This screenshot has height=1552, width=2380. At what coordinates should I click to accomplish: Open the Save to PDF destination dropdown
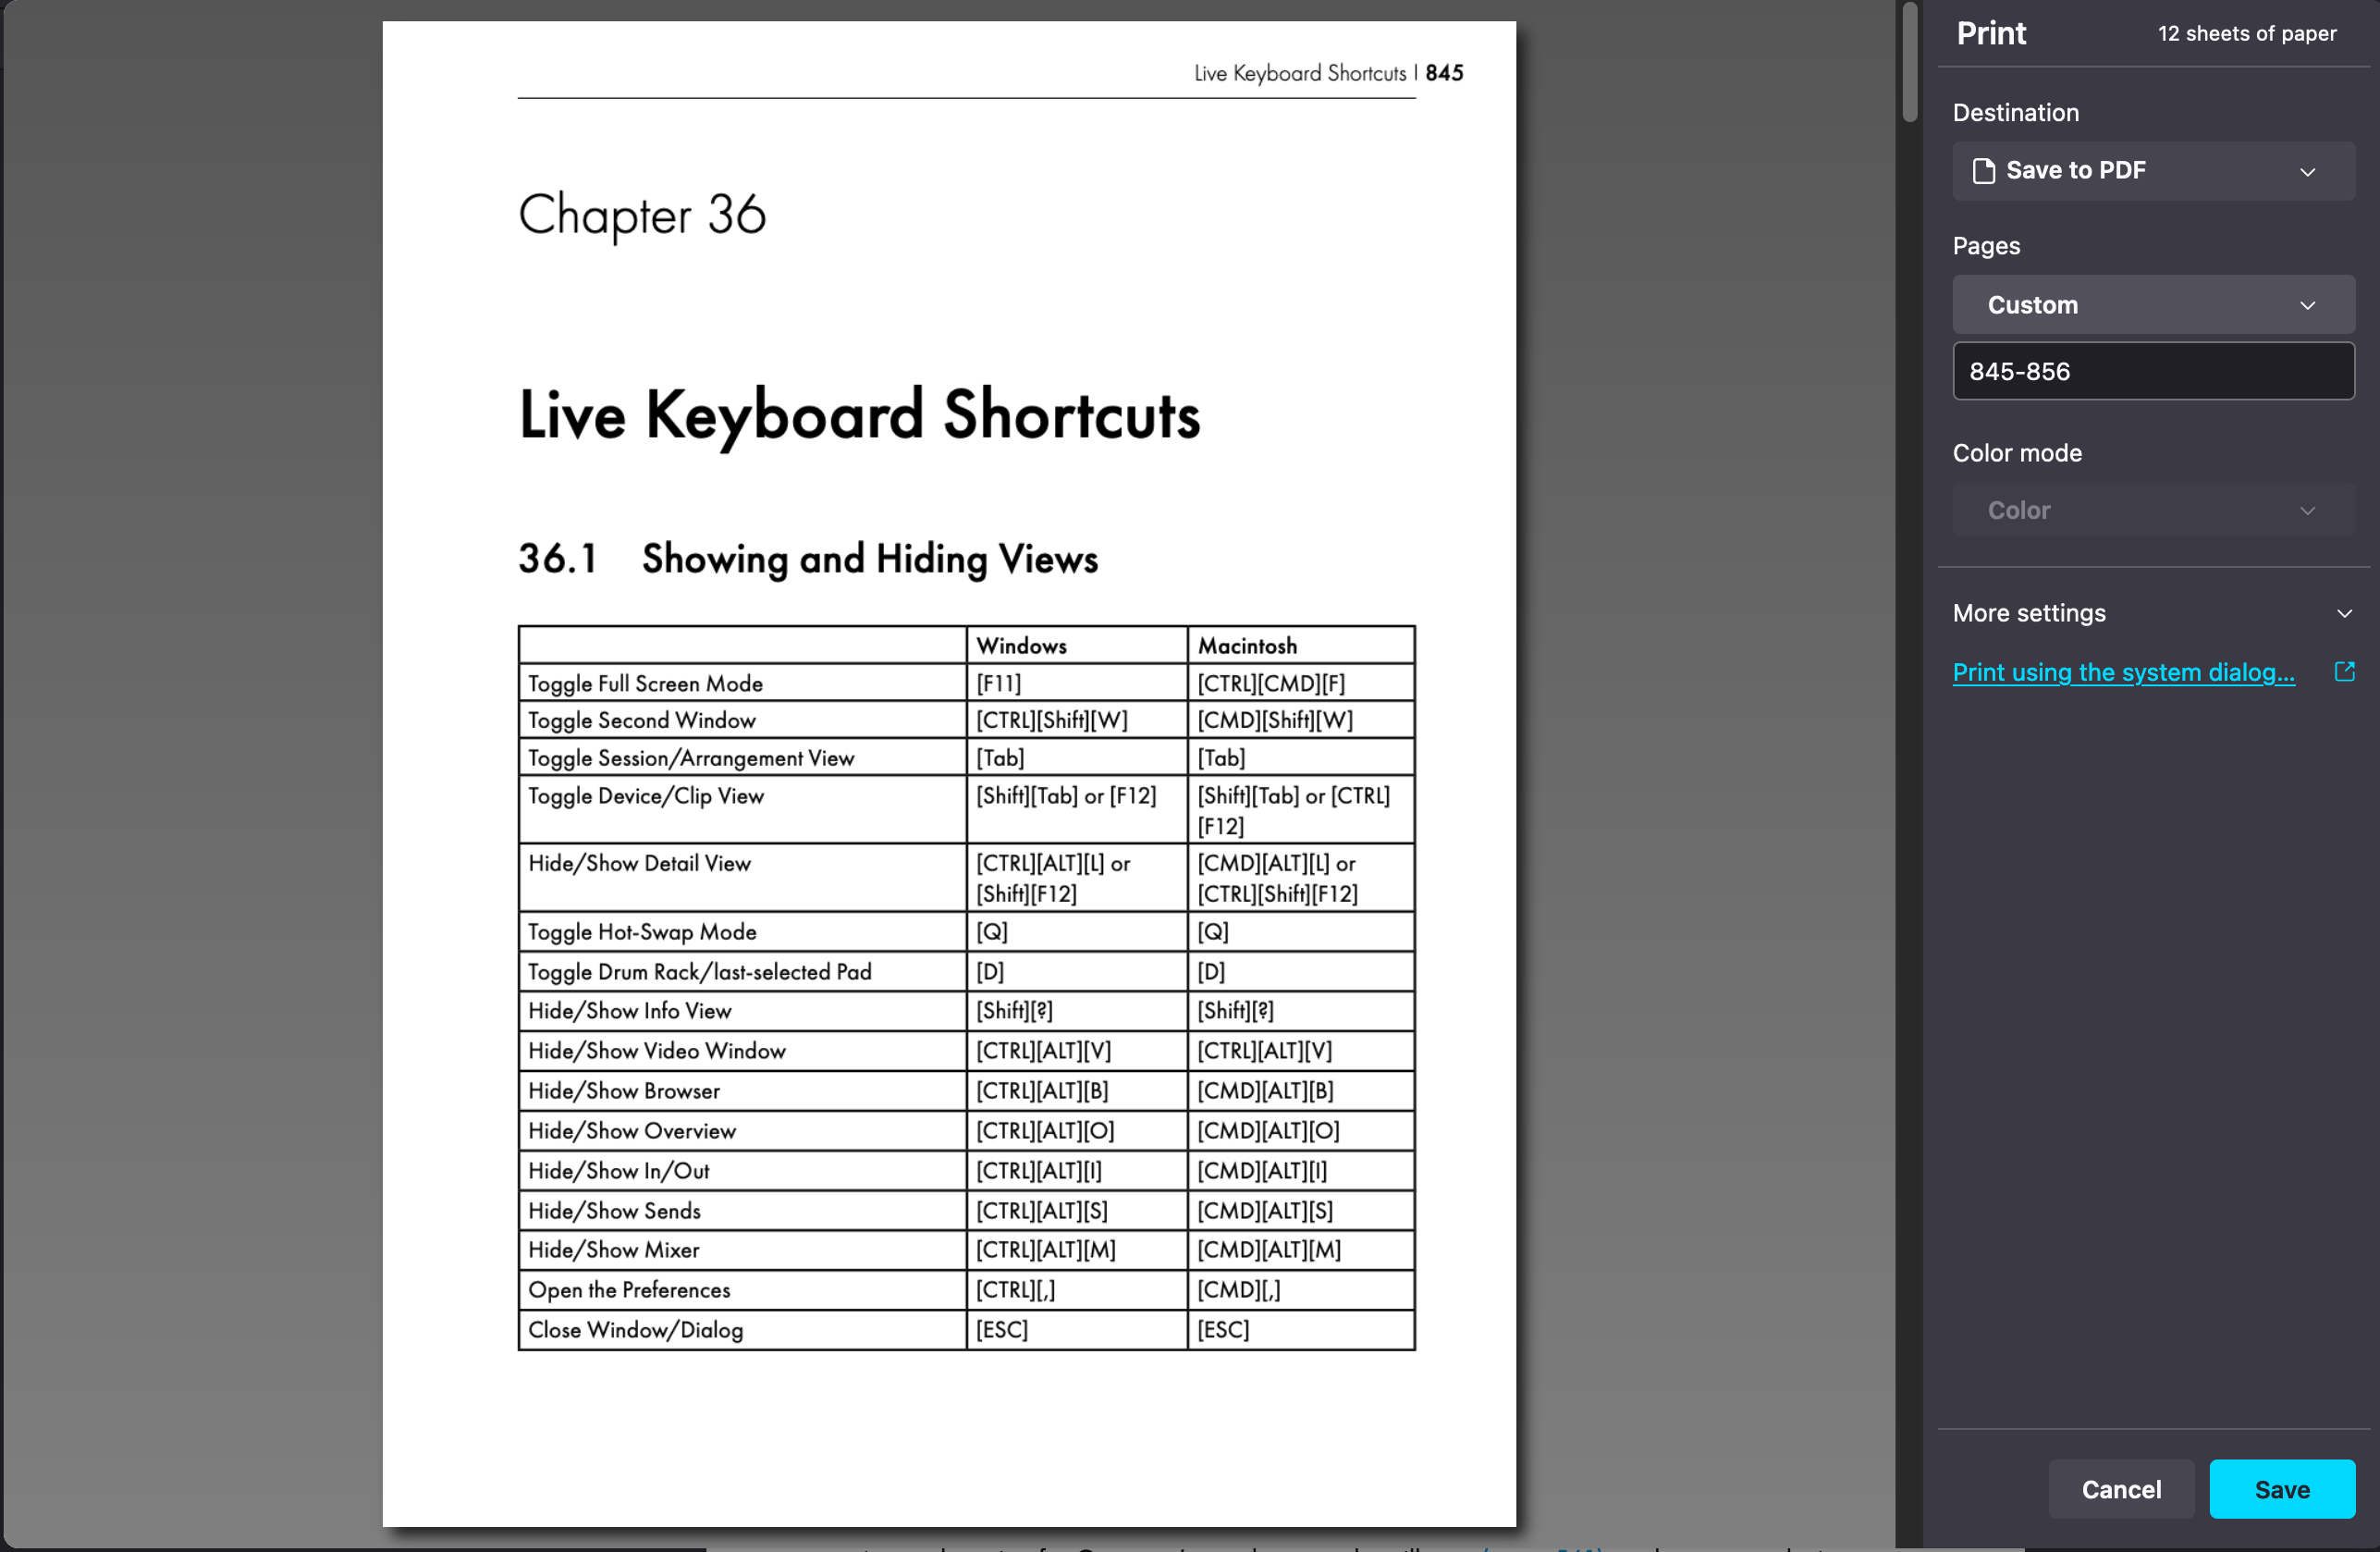pos(2152,171)
